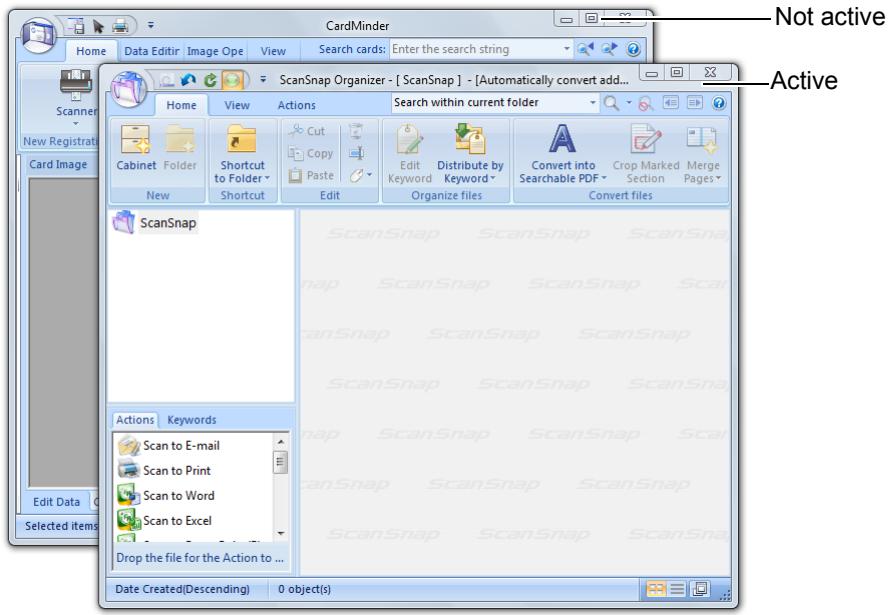This screenshot has height=615, width=890.
Task: Click the Paste command in Edit group
Action: [x=311, y=175]
